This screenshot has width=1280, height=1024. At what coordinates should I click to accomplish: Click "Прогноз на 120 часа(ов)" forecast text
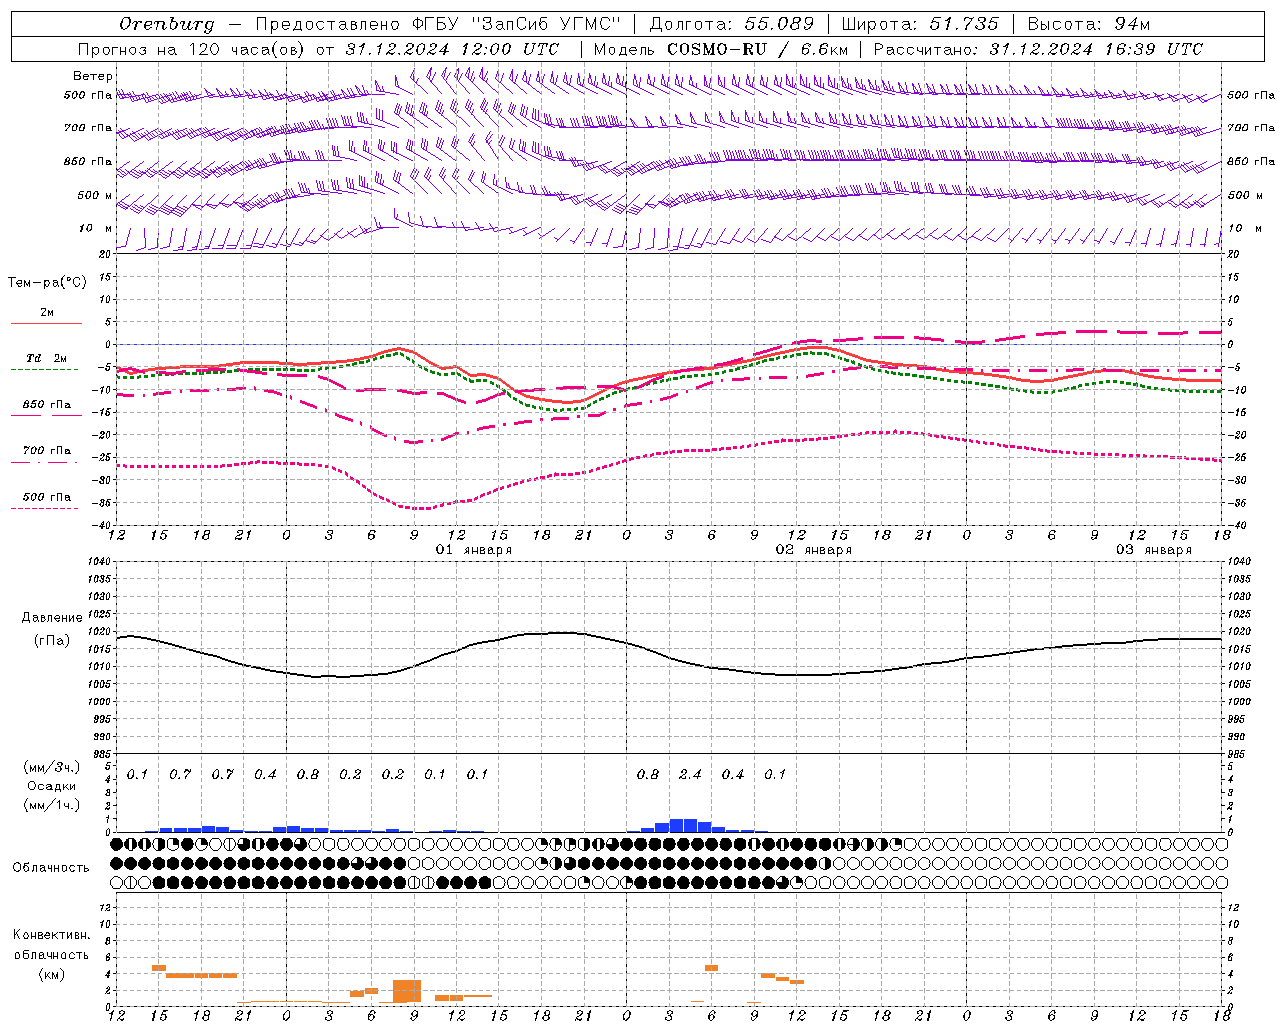click(x=192, y=49)
